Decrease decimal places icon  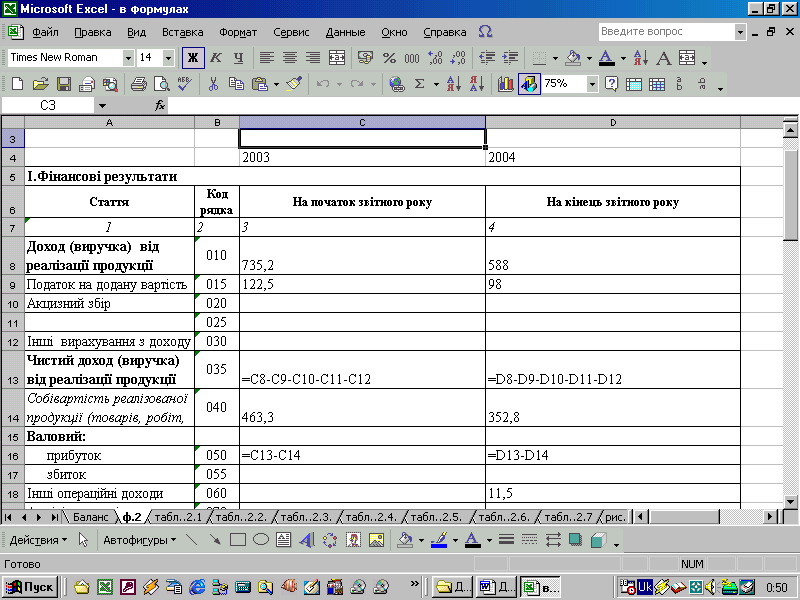tap(458, 58)
